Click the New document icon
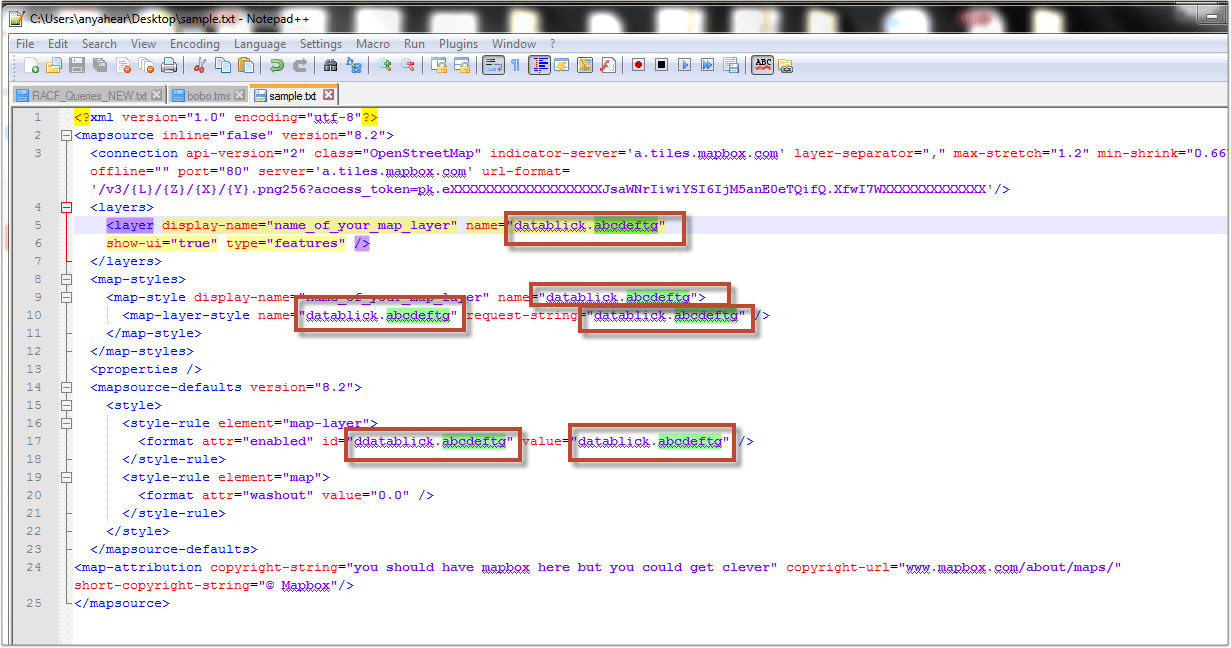The height and width of the screenshot is (648, 1231). [x=31, y=66]
